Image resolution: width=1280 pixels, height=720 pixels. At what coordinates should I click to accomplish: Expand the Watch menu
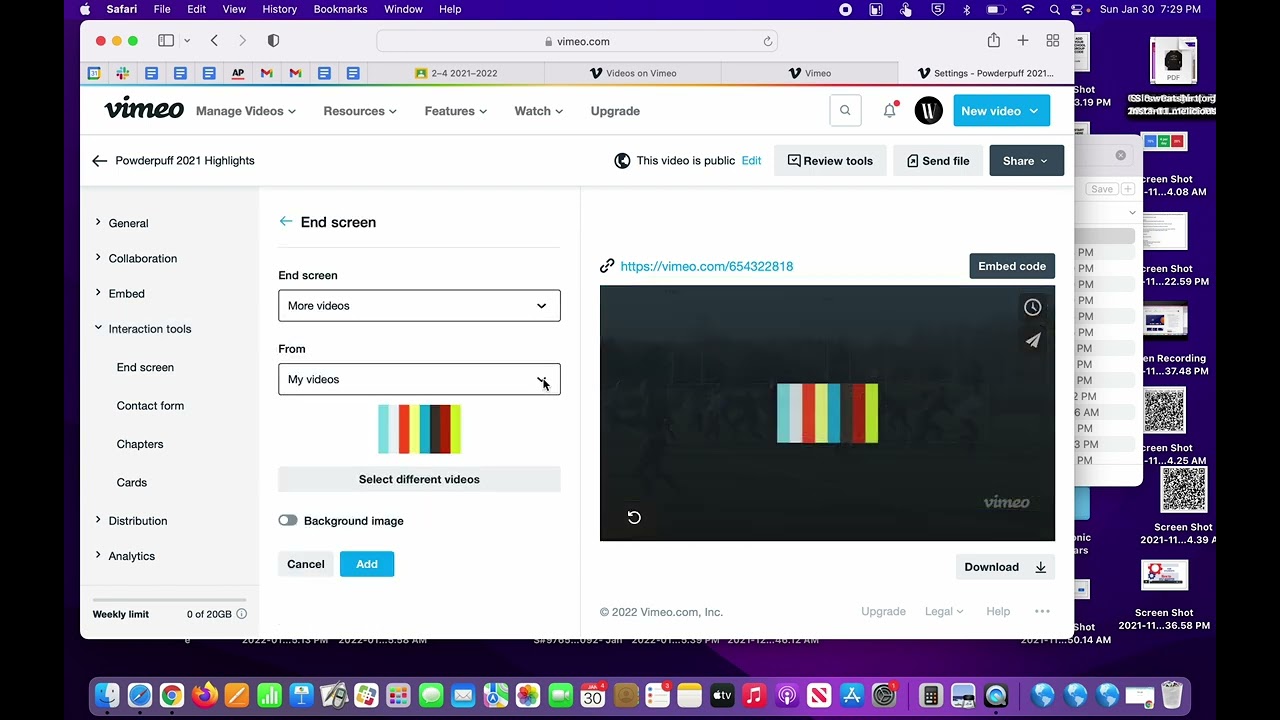click(539, 111)
